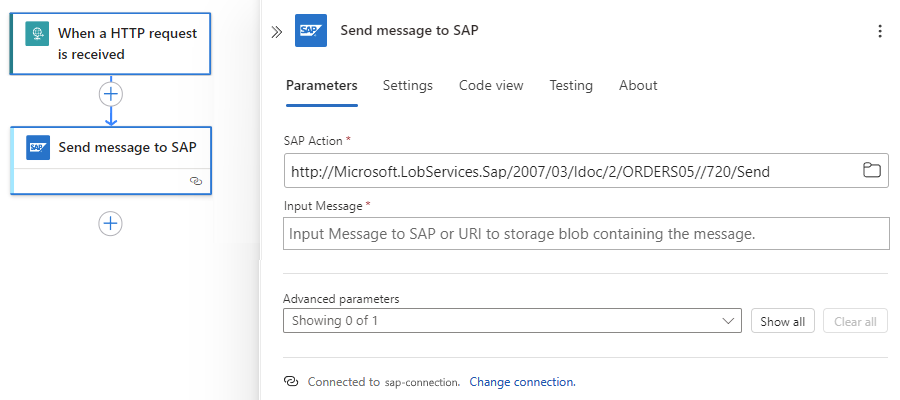
Task: Click the folder icon in SAP Action field
Action: 872,171
